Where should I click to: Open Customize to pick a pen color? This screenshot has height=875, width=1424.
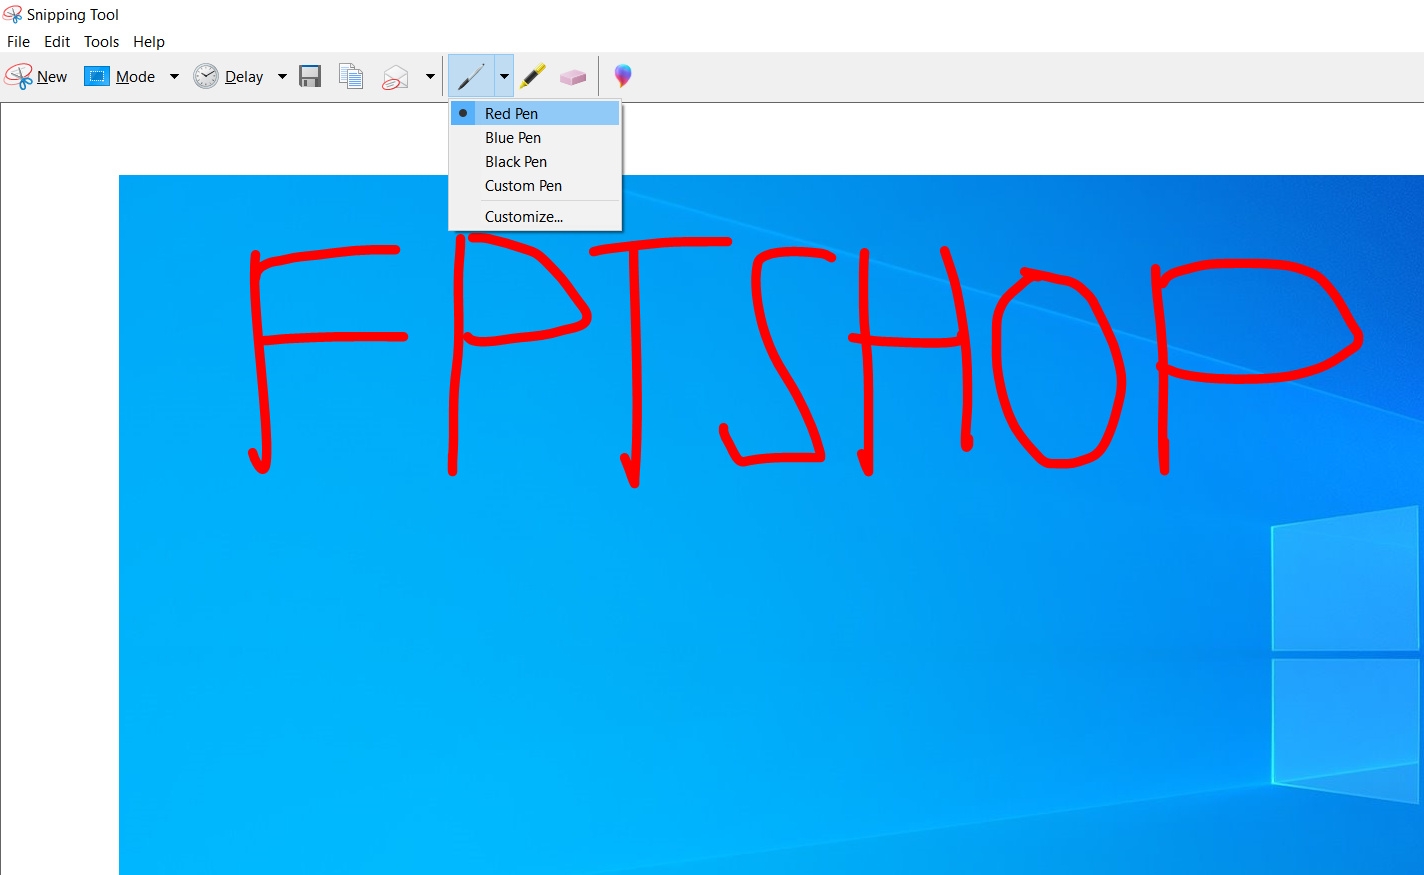click(x=523, y=216)
